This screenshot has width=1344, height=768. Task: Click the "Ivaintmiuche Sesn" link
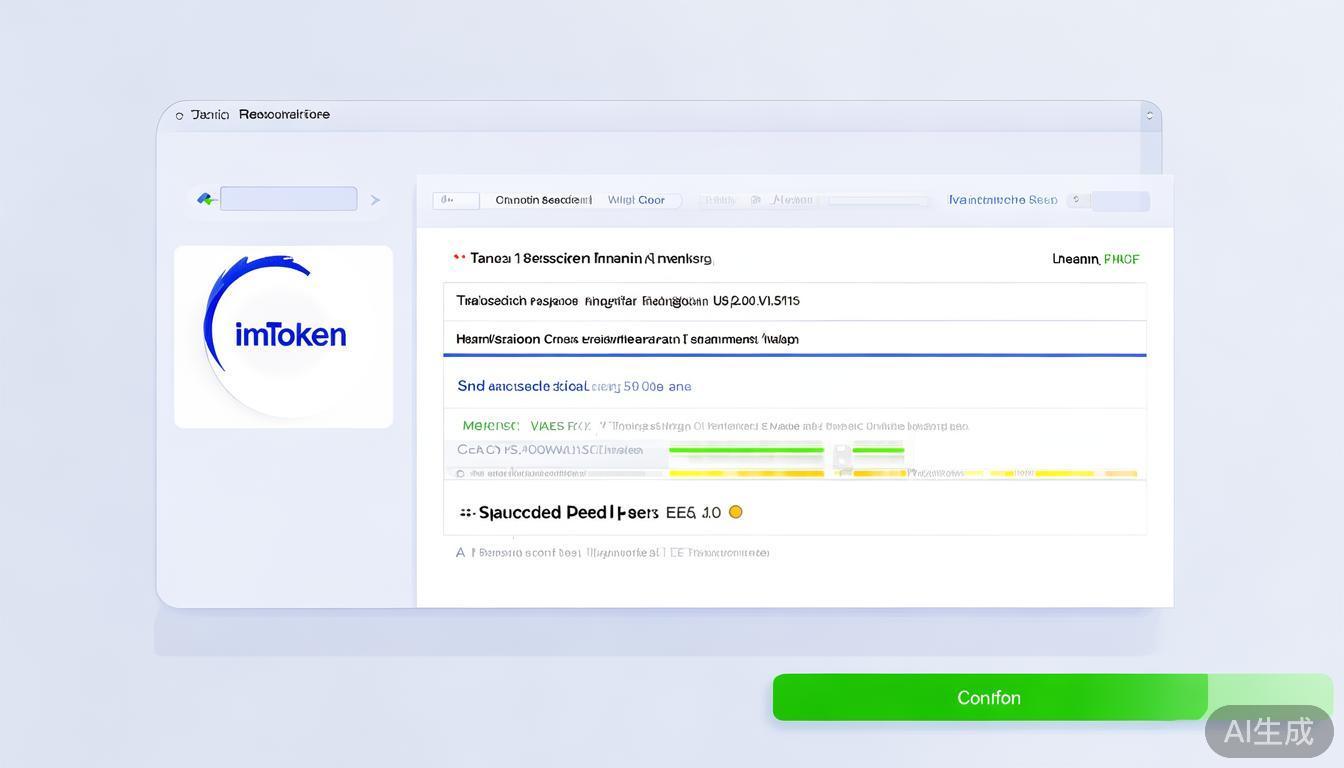1002,200
